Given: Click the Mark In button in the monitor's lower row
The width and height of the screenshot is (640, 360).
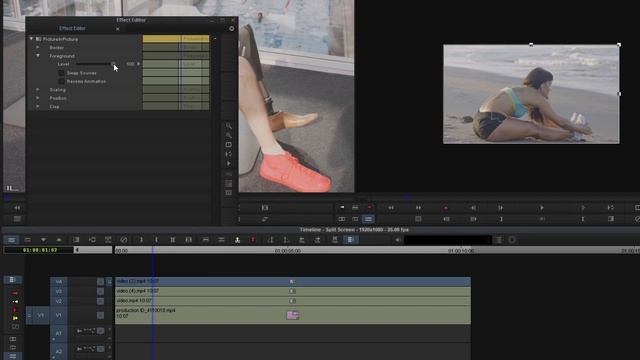Looking at the screenshot, I should (501, 219).
